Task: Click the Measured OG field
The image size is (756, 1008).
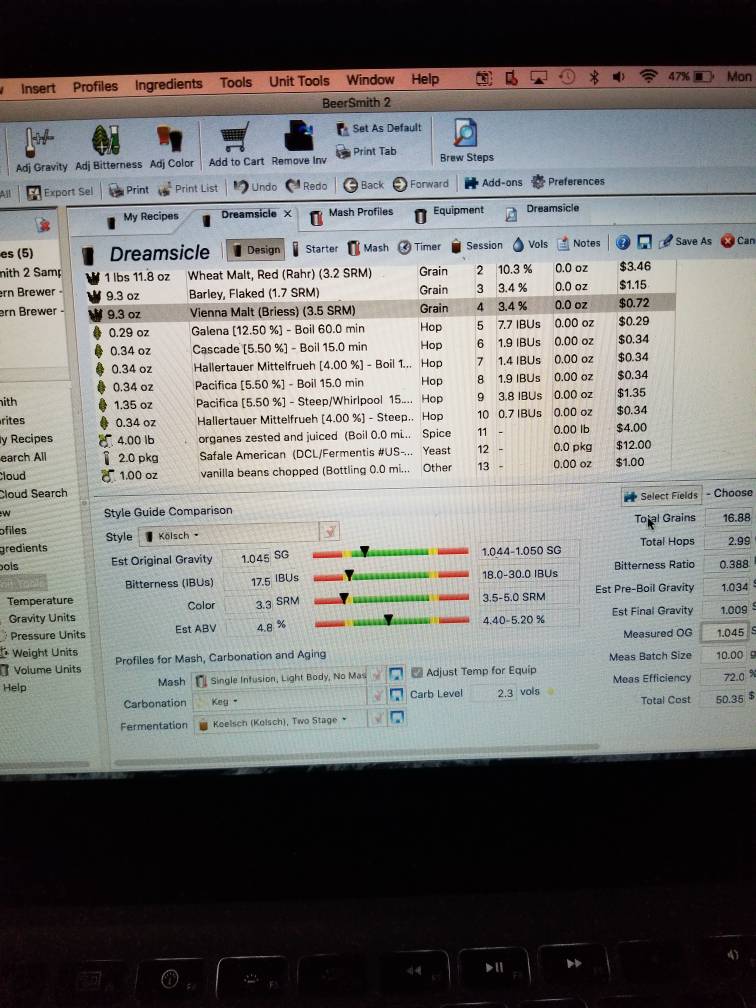Action: [x=724, y=633]
